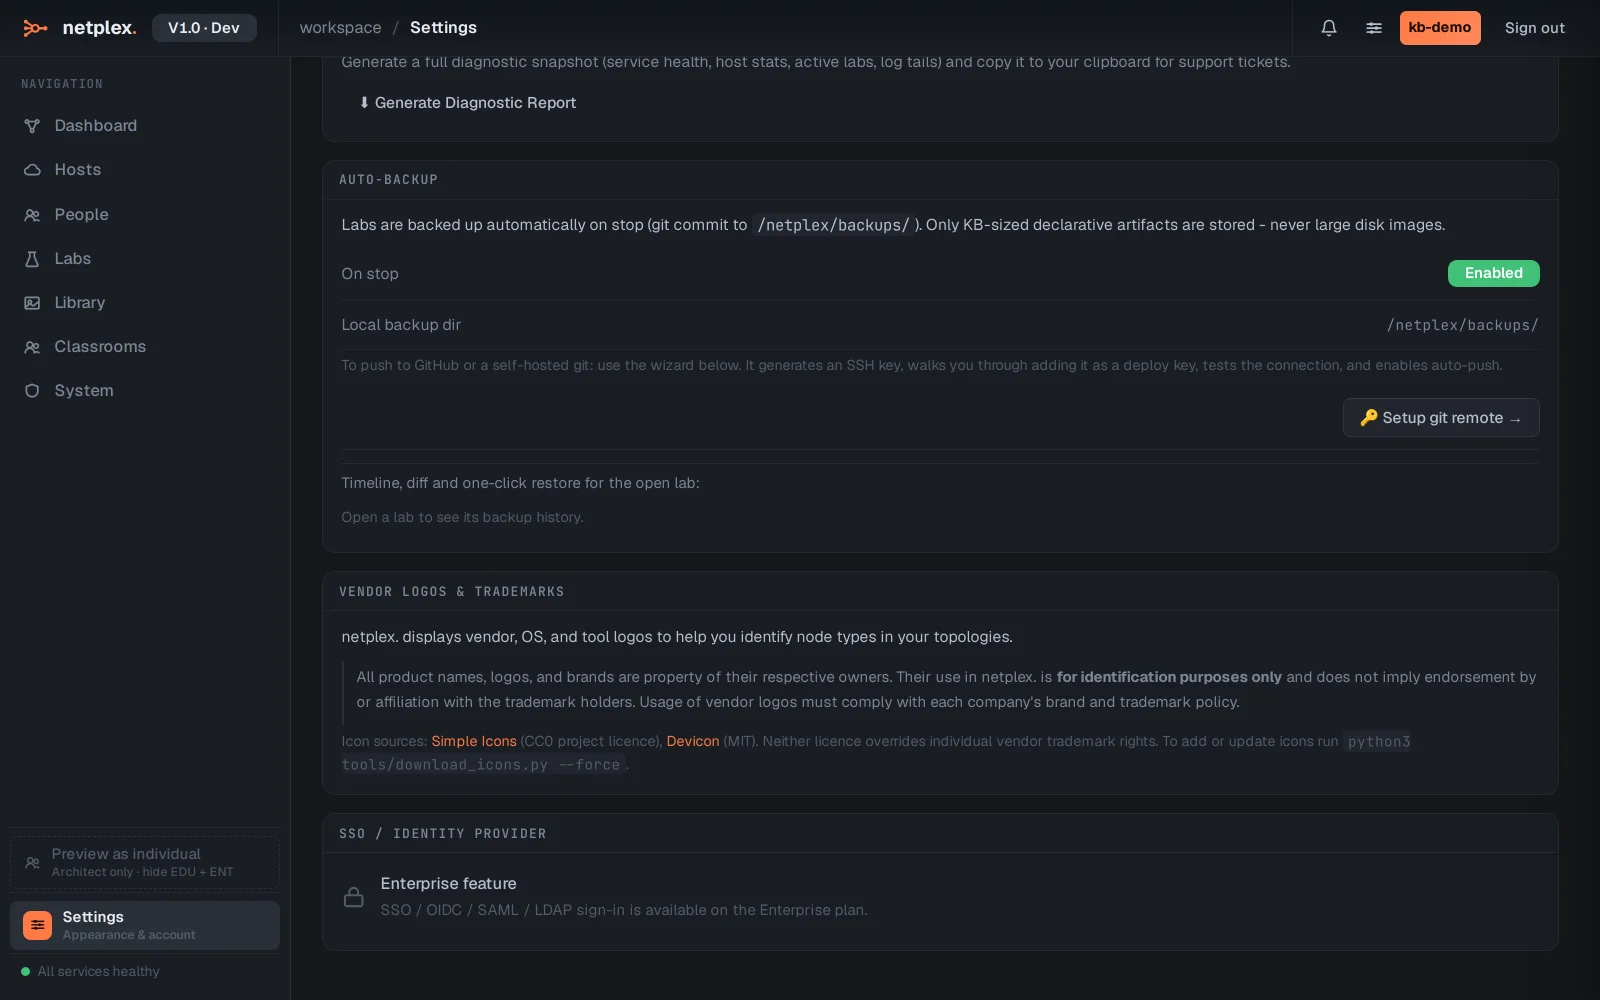Click the System shield icon
The image size is (1600, 1000).
click(x=32, y=391)
